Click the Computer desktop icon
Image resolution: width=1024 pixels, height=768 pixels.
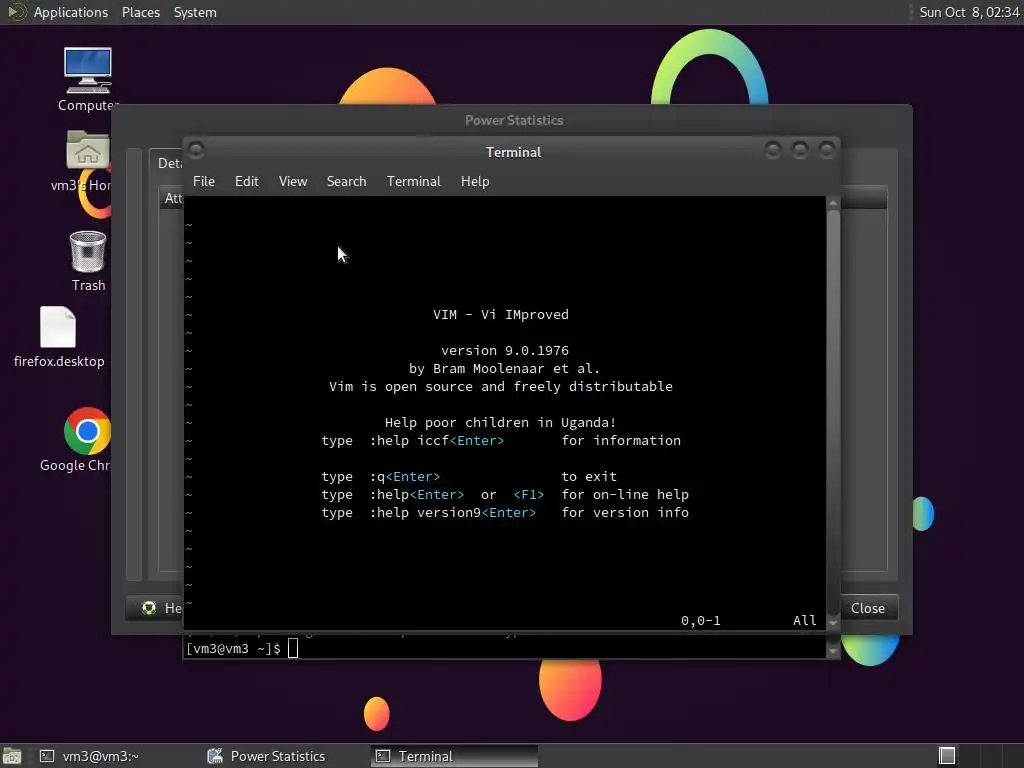click(x=88, y=71)
